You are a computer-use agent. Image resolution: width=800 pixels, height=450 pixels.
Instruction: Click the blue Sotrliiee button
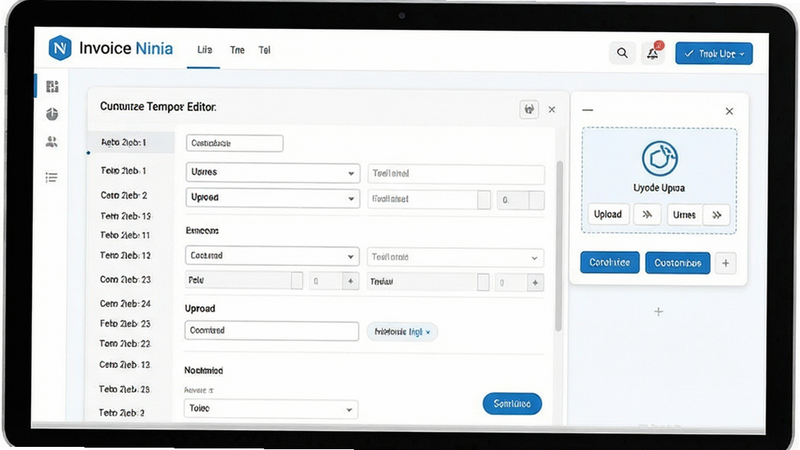click(512, 404)
